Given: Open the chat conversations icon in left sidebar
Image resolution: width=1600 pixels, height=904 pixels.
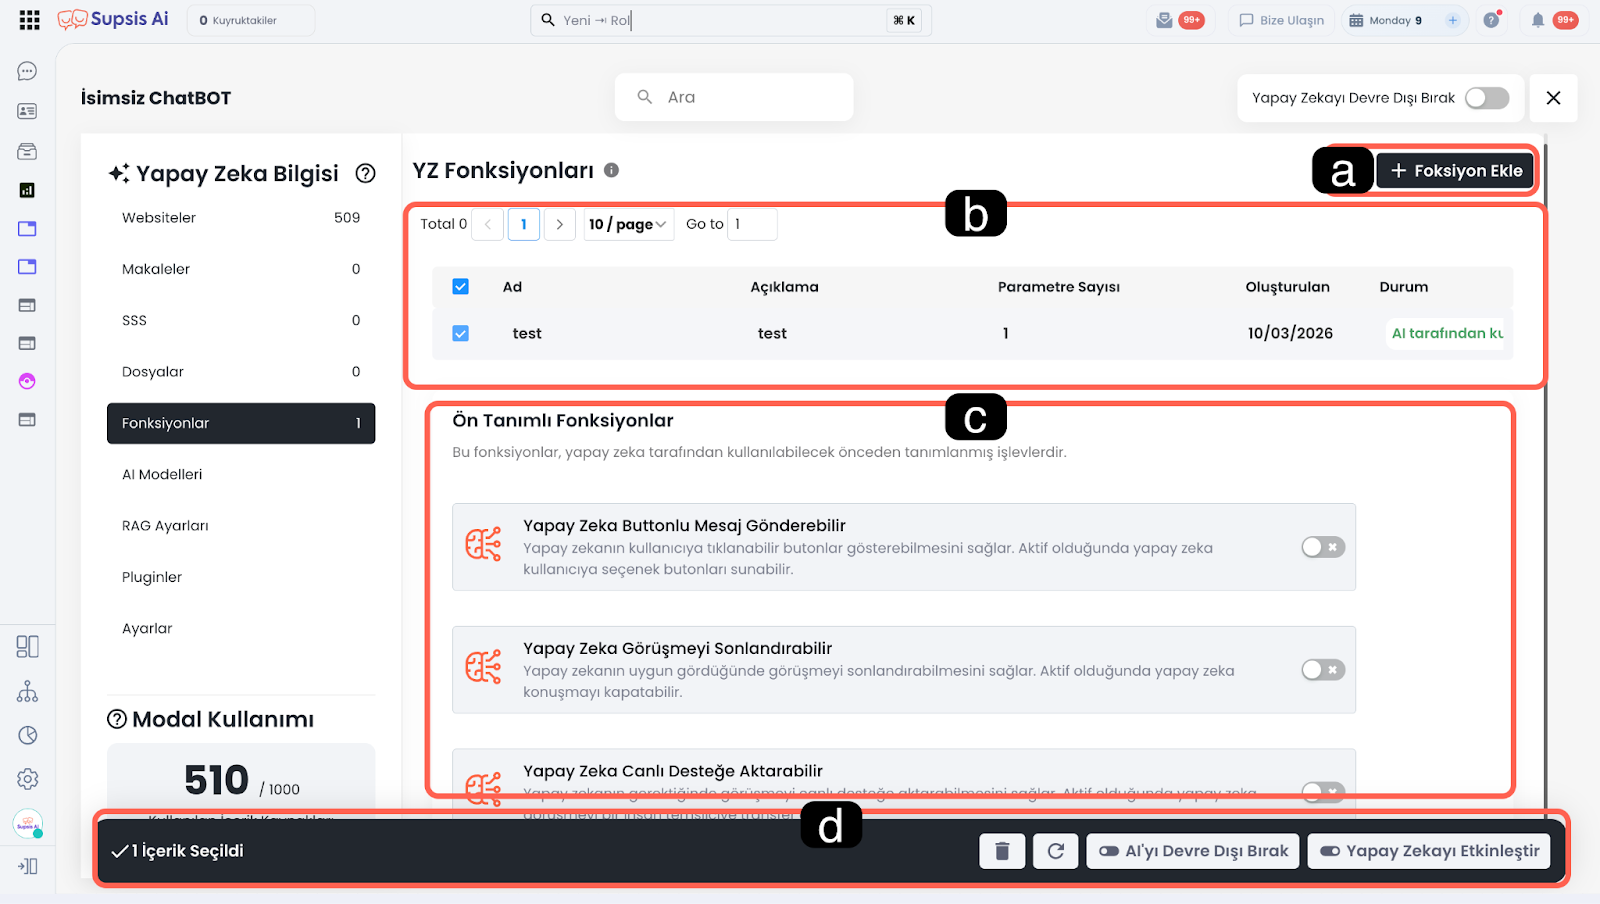Looking at the screenshot, I should coord(27,71).
